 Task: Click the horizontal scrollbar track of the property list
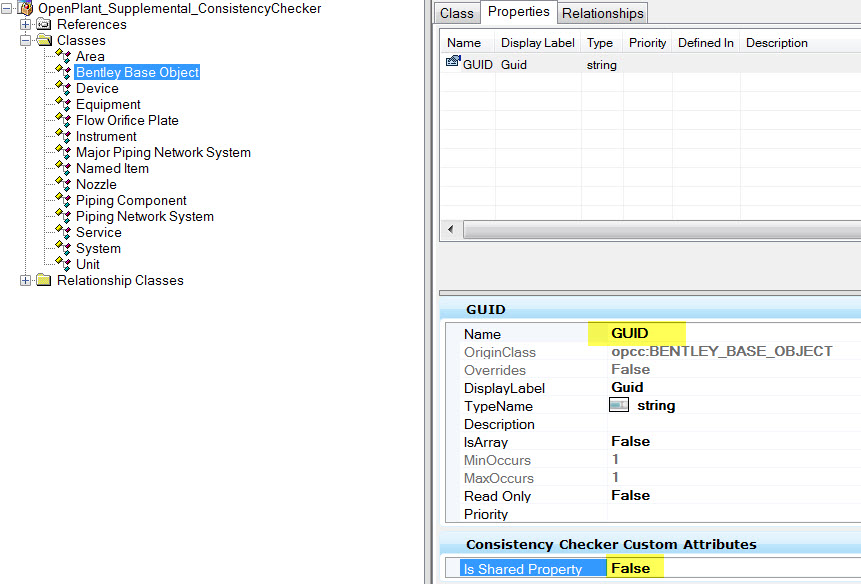[662, 229]
